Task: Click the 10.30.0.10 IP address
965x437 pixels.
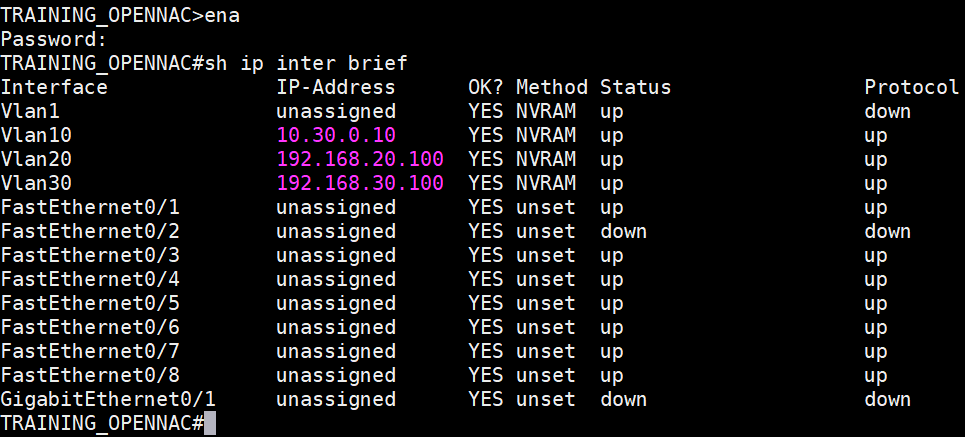Action: tap(336, 135)
